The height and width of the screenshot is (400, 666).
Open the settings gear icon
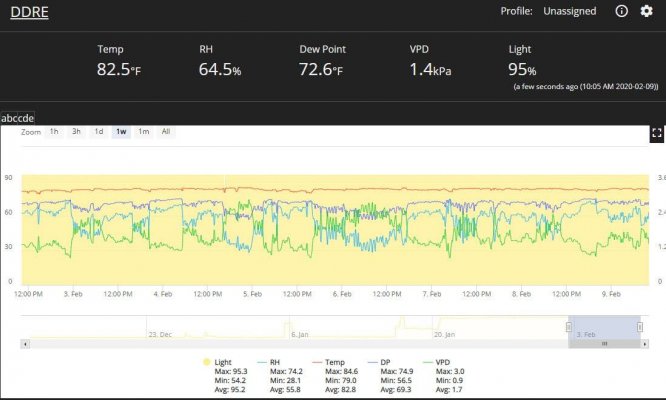646,11
